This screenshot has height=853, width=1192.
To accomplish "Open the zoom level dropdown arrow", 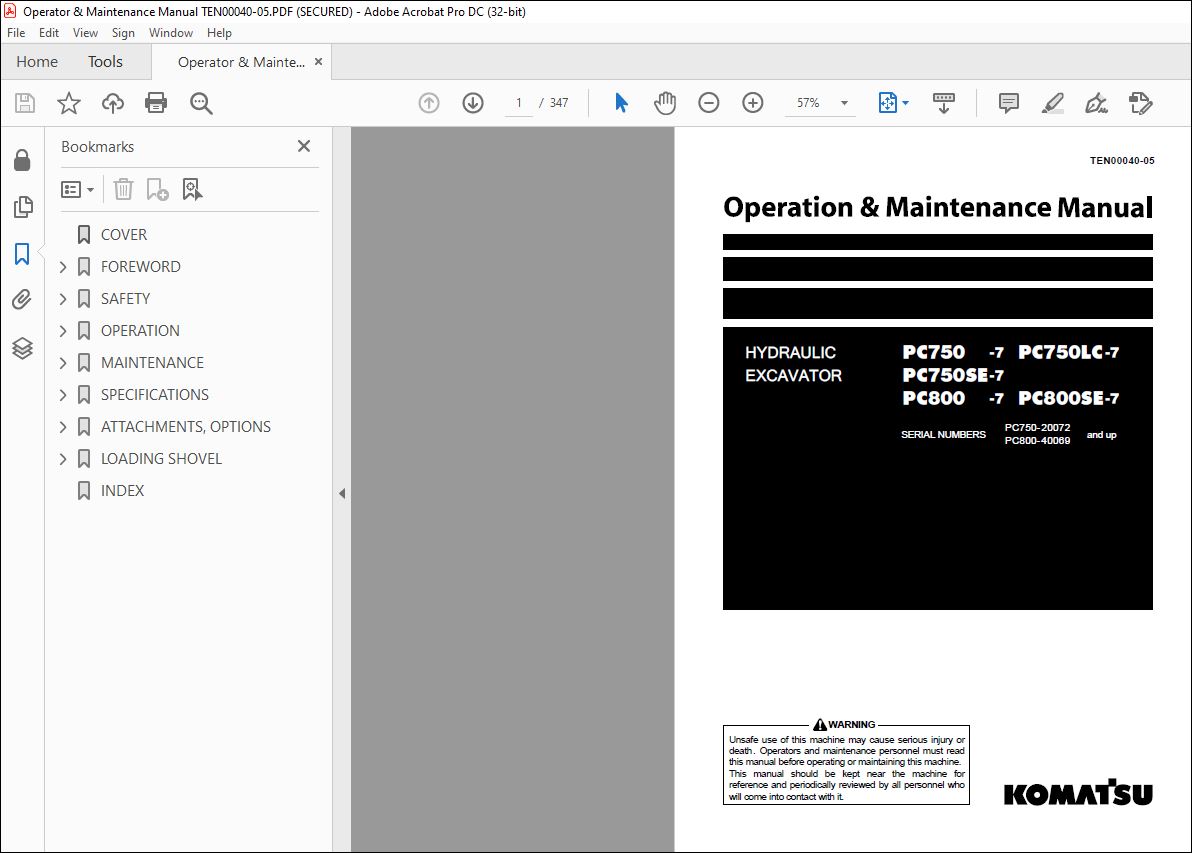I will pos(844,103).
